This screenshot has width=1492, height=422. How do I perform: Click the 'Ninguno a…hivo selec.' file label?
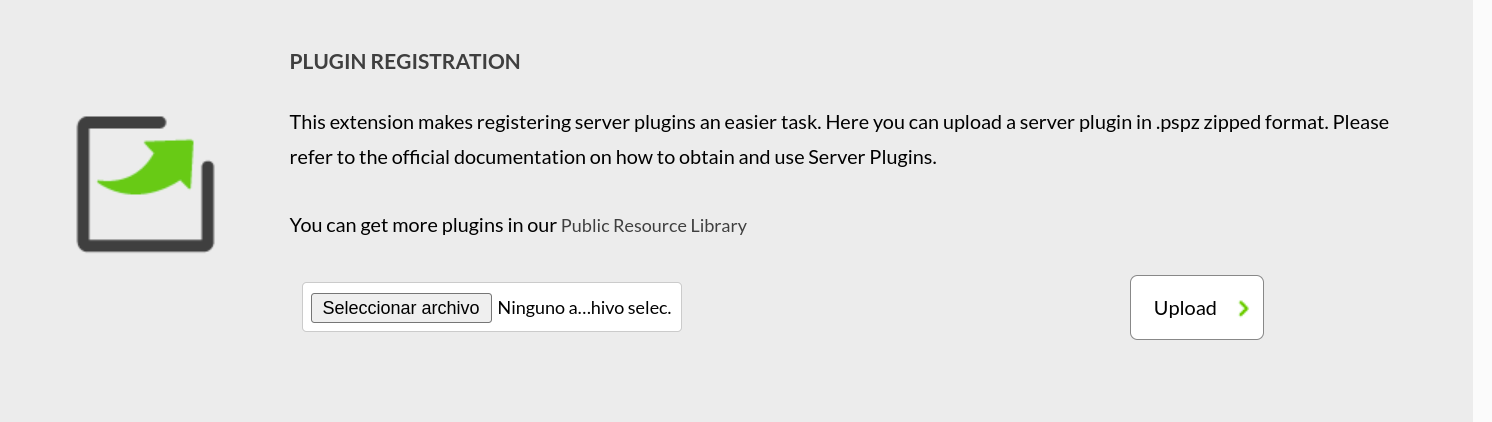[584, 308]
